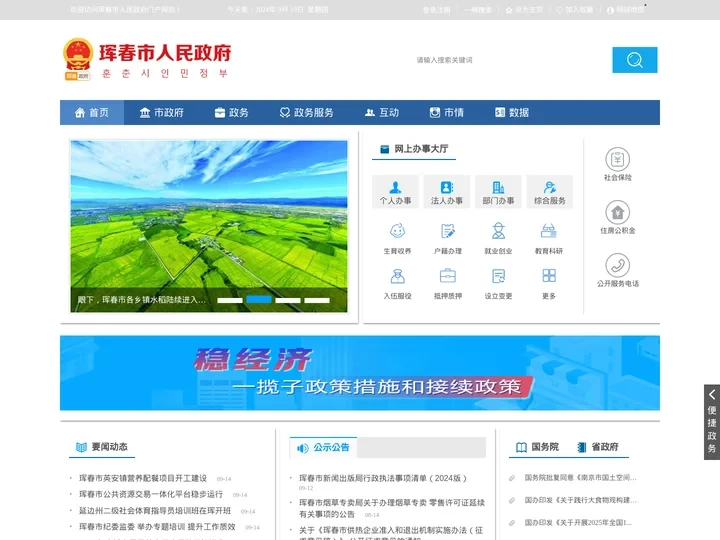Viewport: 720px width, 540px height.
Task: Click the 珲春市人民政府 logo emblem
Action: tap(78, 59)
